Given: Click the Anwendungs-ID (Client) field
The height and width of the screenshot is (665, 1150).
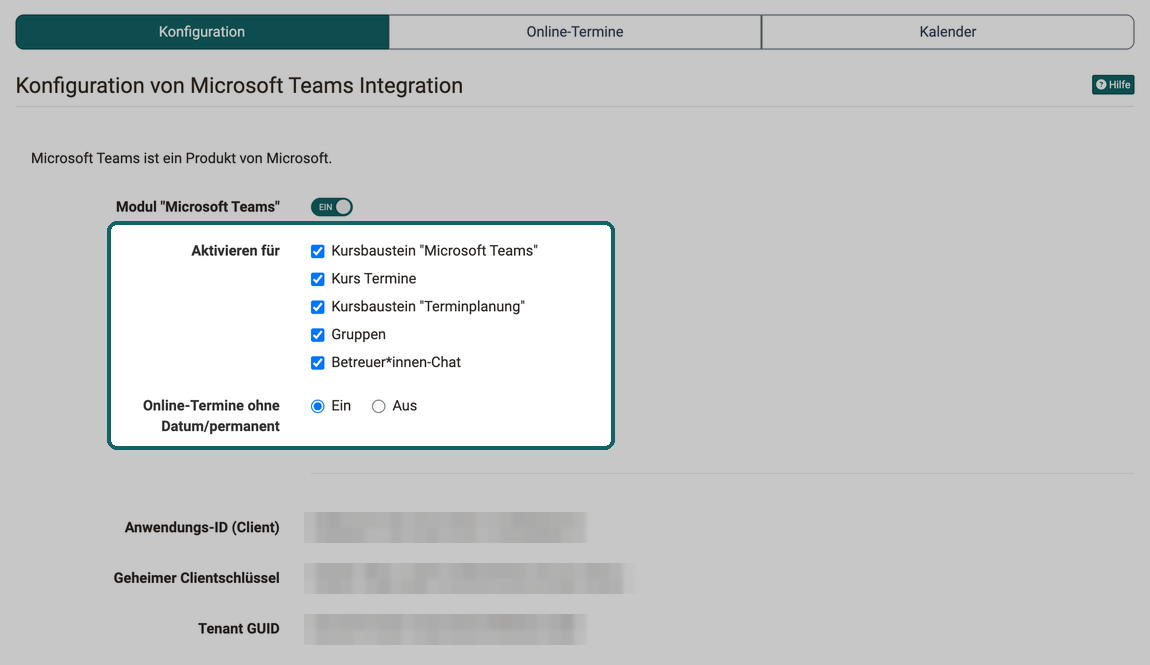Looking at the screenshot, I should [x=445, y=527].
